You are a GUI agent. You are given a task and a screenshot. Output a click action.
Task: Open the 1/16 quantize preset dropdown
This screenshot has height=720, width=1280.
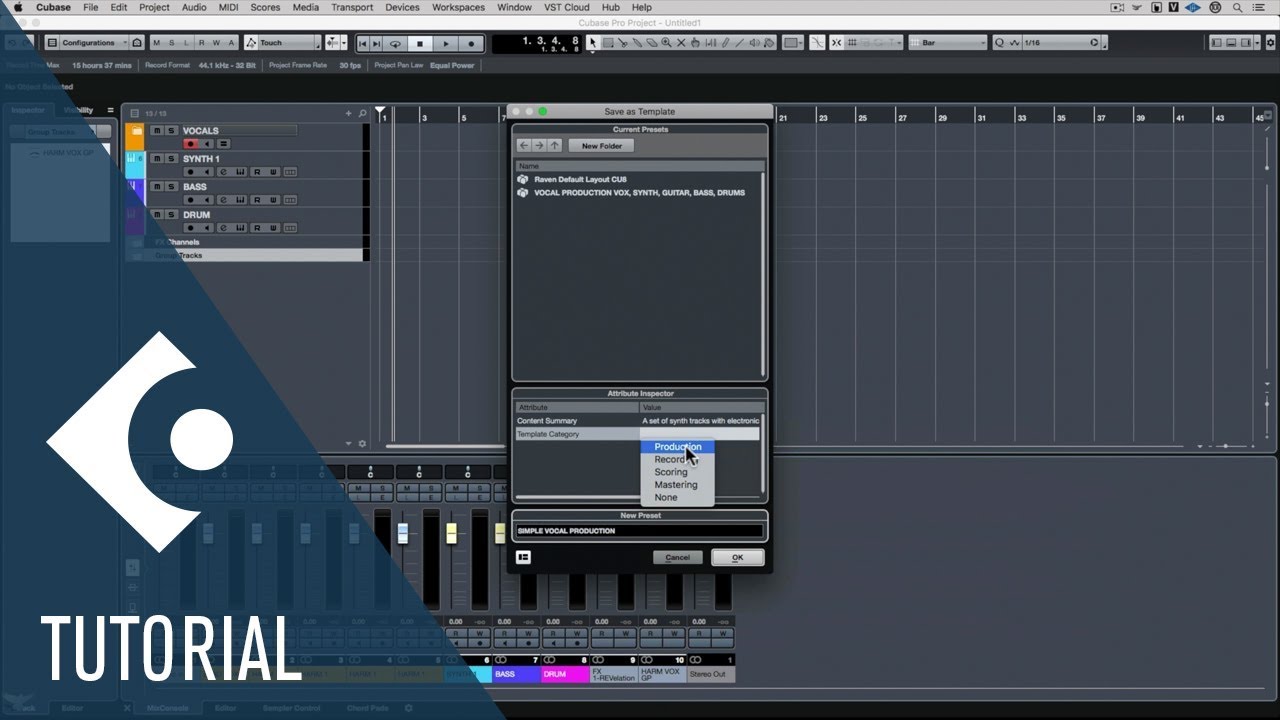pyautogui.click(x=1062, y=43)
